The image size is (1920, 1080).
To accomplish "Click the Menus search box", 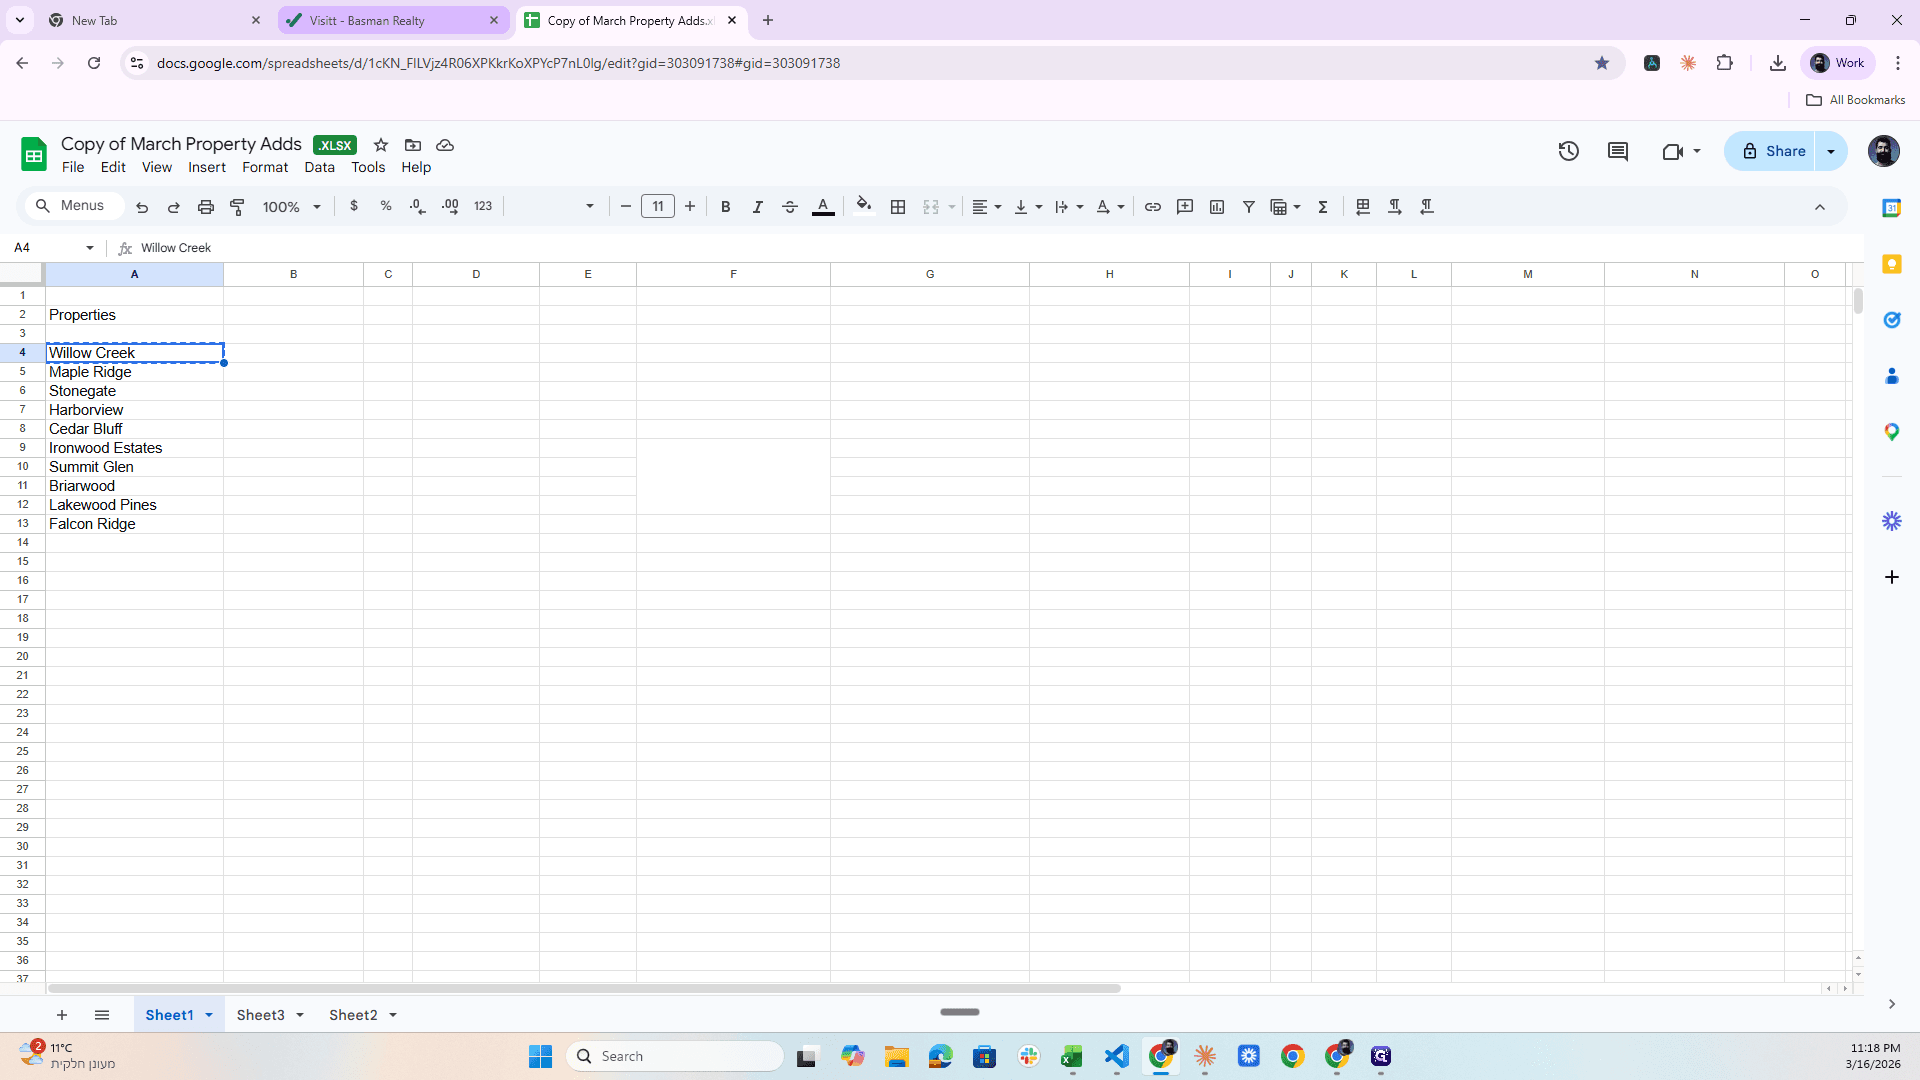I will coord(76,206).
